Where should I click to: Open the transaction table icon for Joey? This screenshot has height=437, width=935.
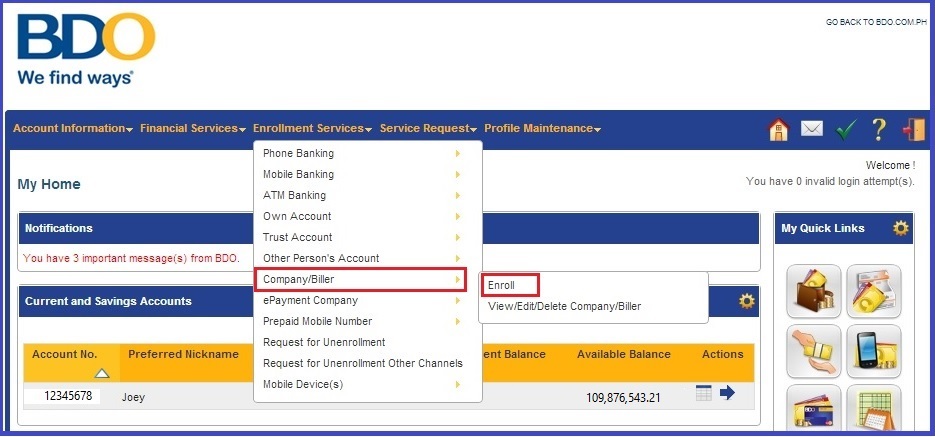click(x=704, y=393)
